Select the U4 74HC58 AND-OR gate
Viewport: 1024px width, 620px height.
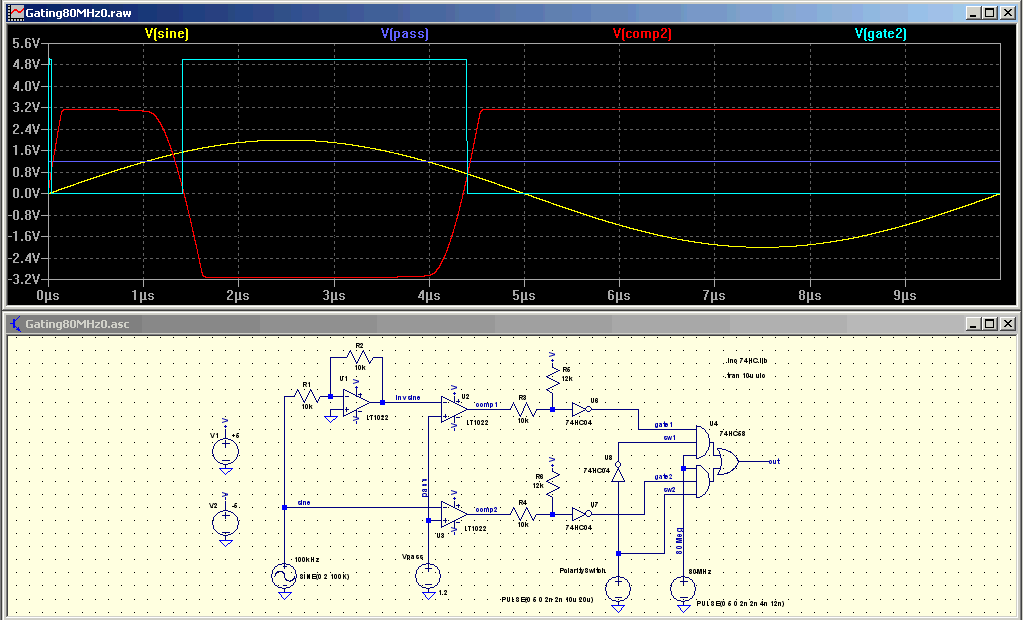click(717, 461)
